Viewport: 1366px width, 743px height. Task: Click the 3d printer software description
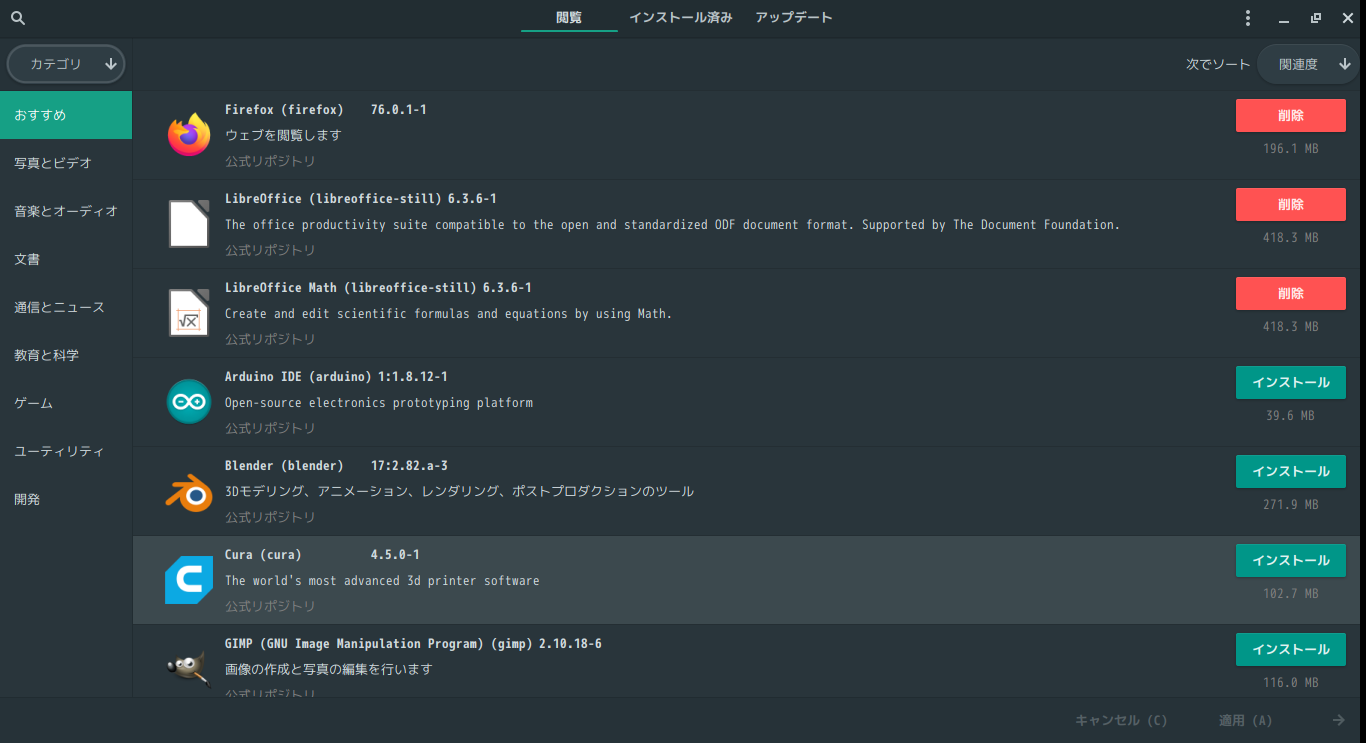pyautogui.click(x=382, y=580)
